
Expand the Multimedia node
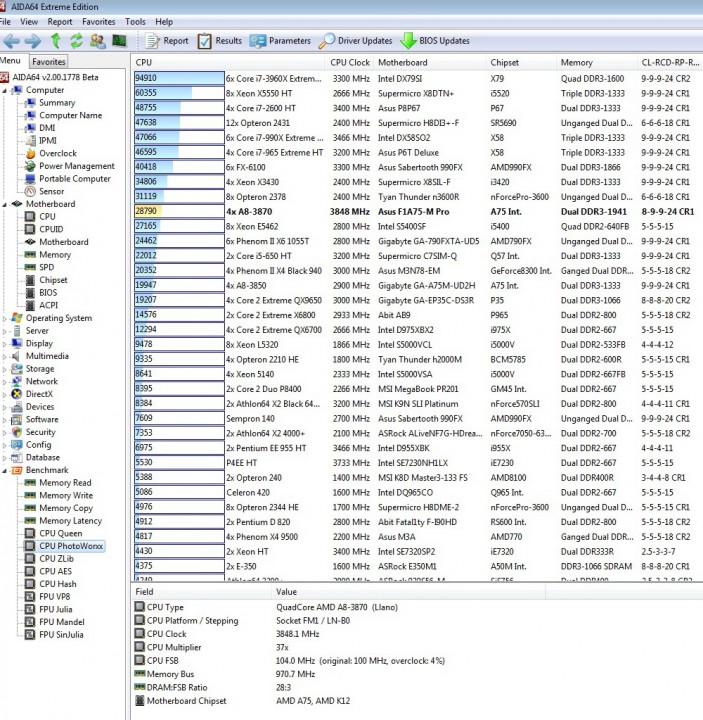(5, 356)
